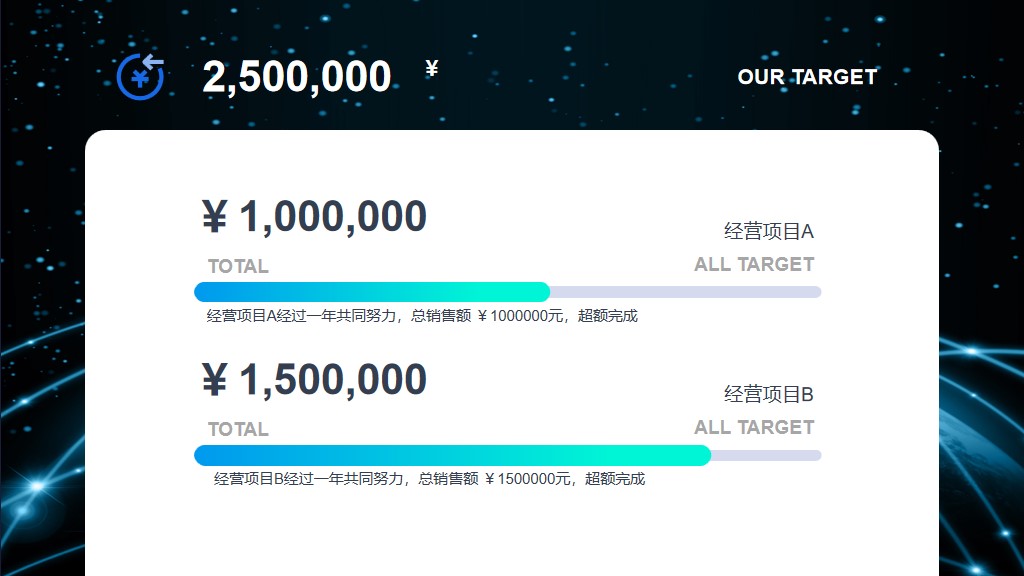The height and width of the screenshot is (576, 1024).
Task: Click ALL TARGET label for project A
Action: pos(754,264)
